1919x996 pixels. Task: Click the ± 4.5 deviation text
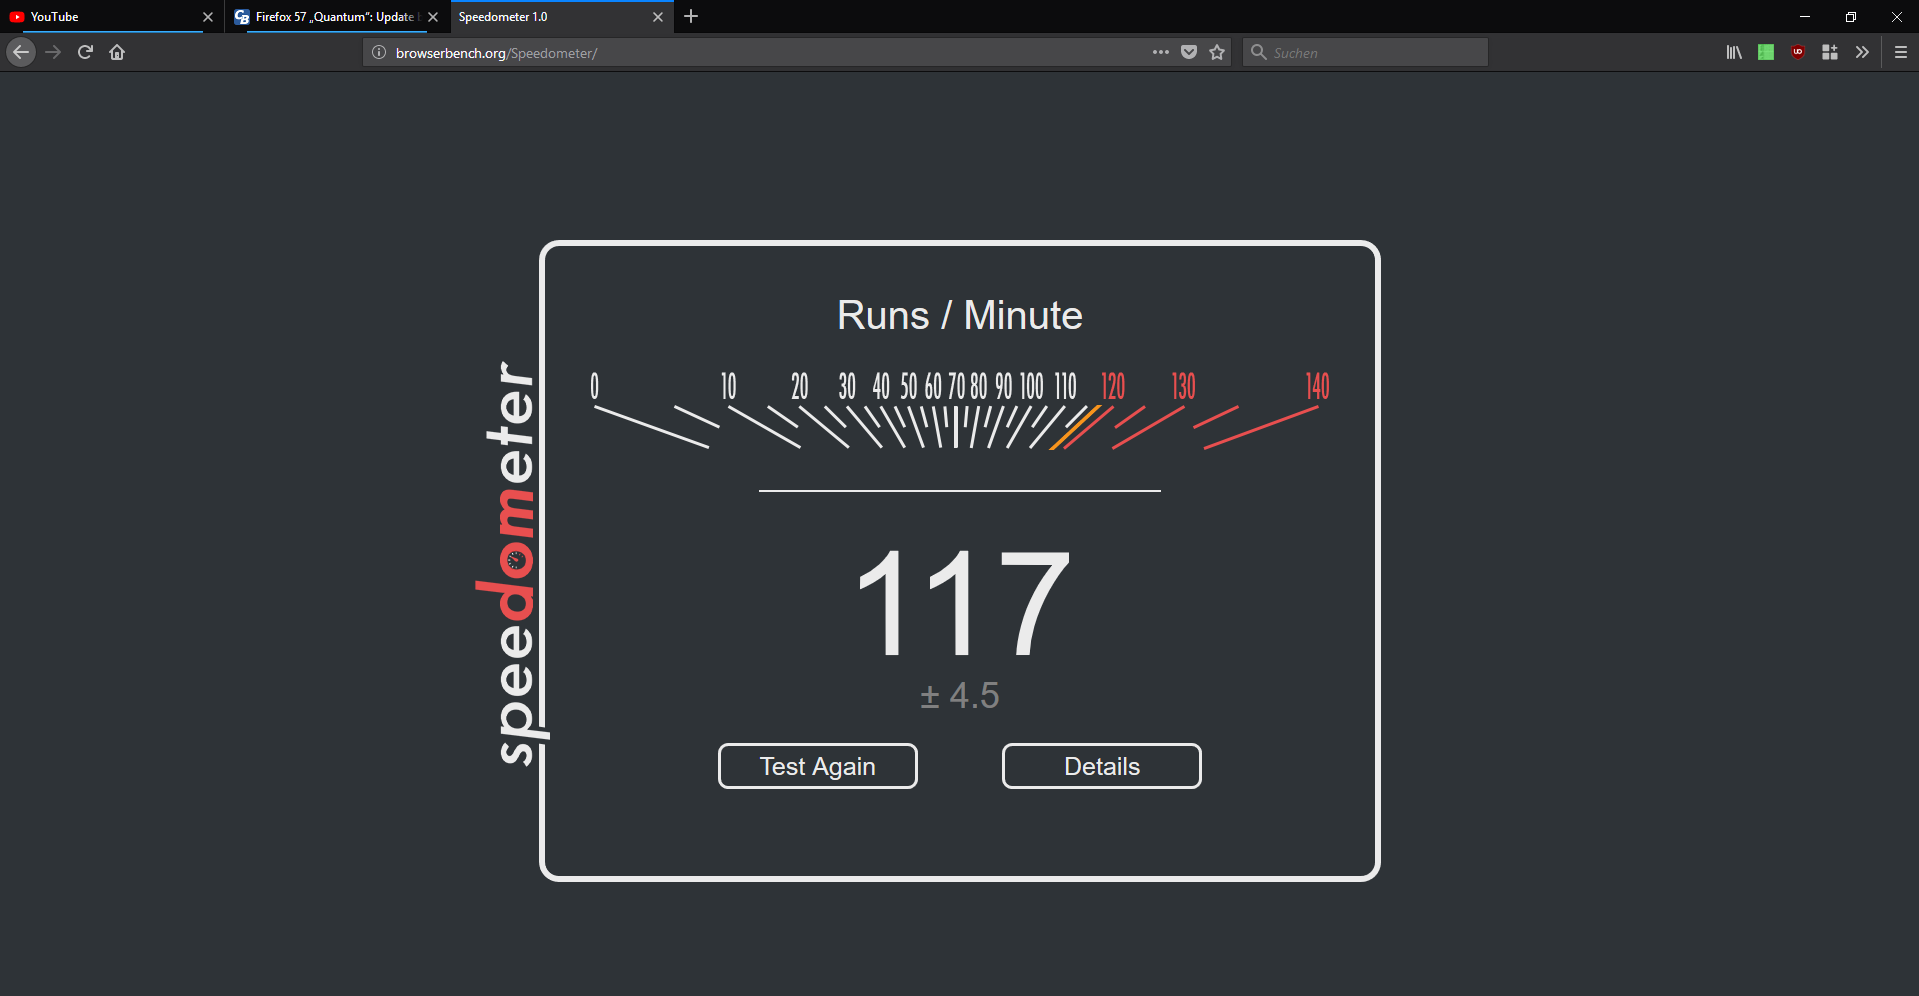[960, 695]
